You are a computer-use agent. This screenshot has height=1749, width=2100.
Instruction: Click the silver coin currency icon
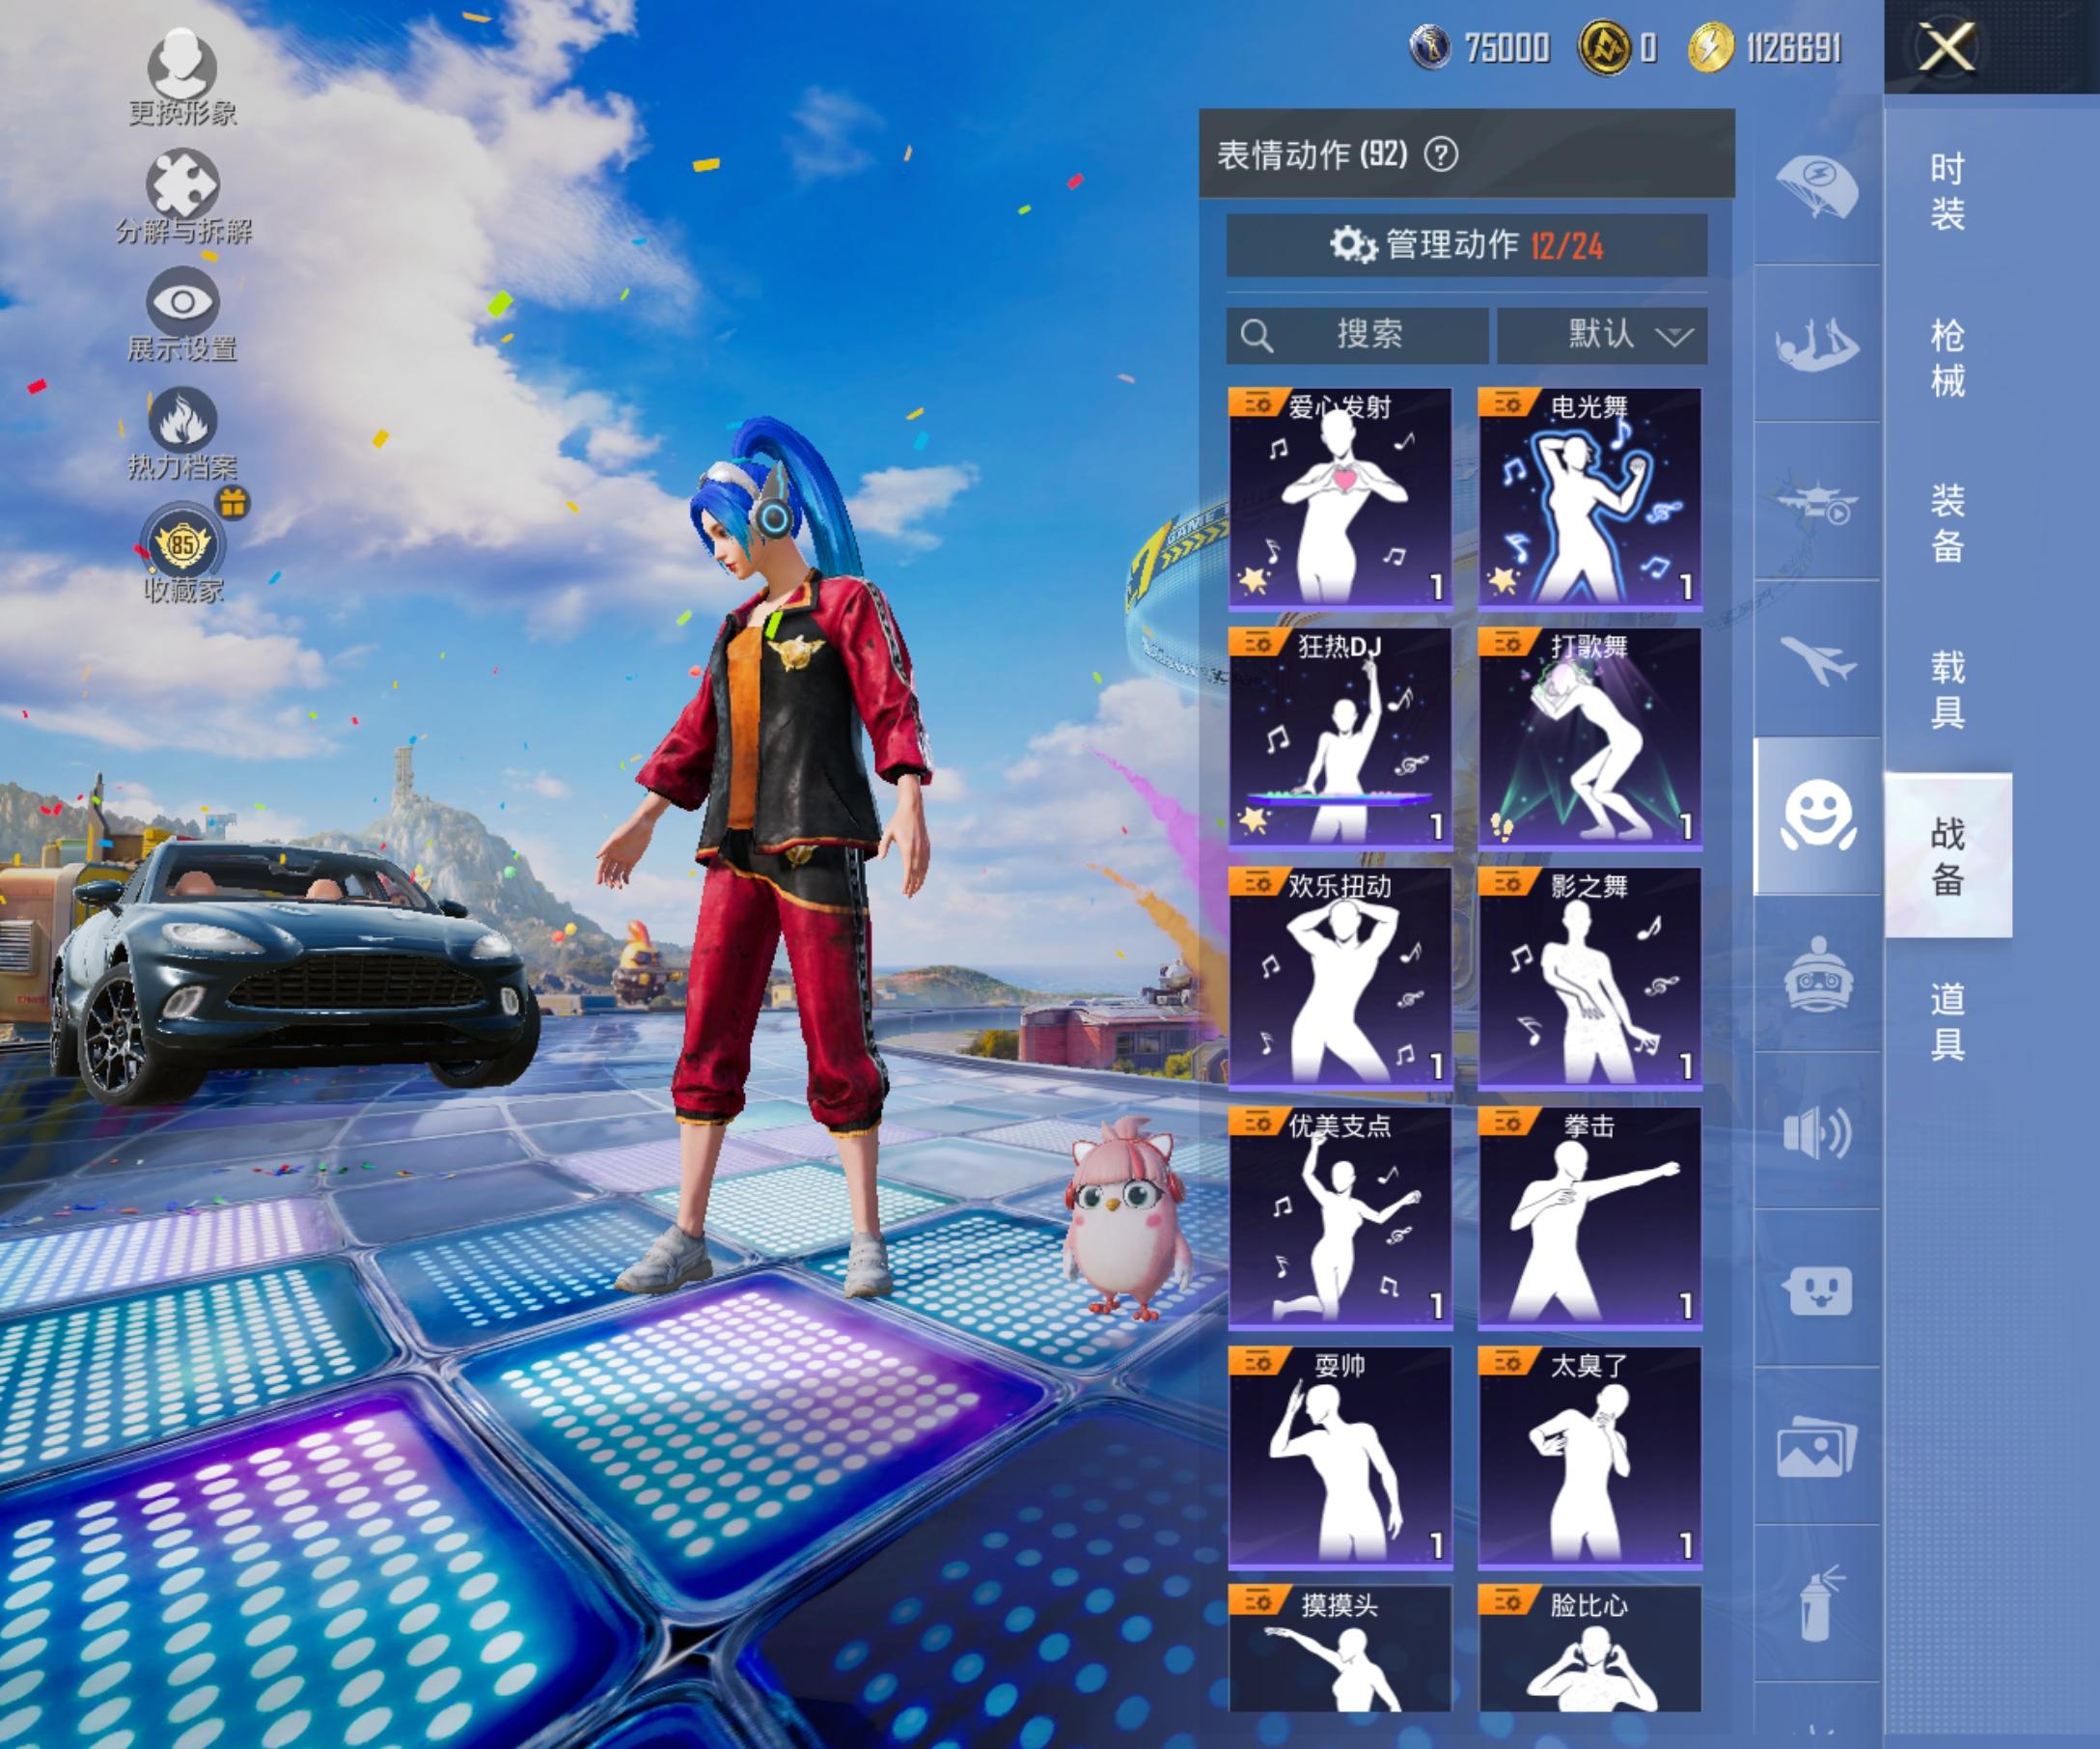tap(1430, 47)
